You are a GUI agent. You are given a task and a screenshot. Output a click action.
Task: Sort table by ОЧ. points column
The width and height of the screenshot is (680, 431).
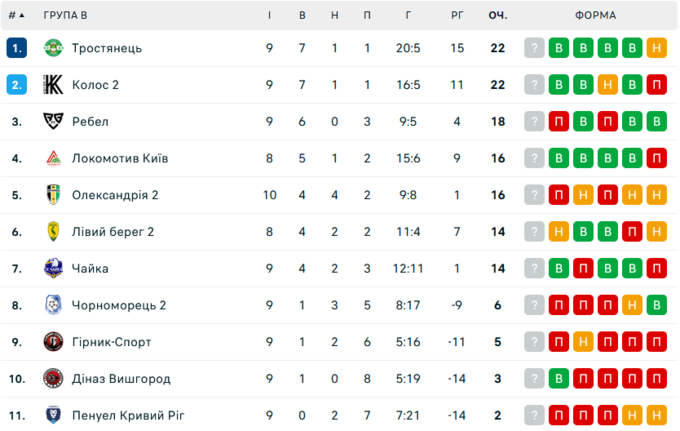click(497, 16)
